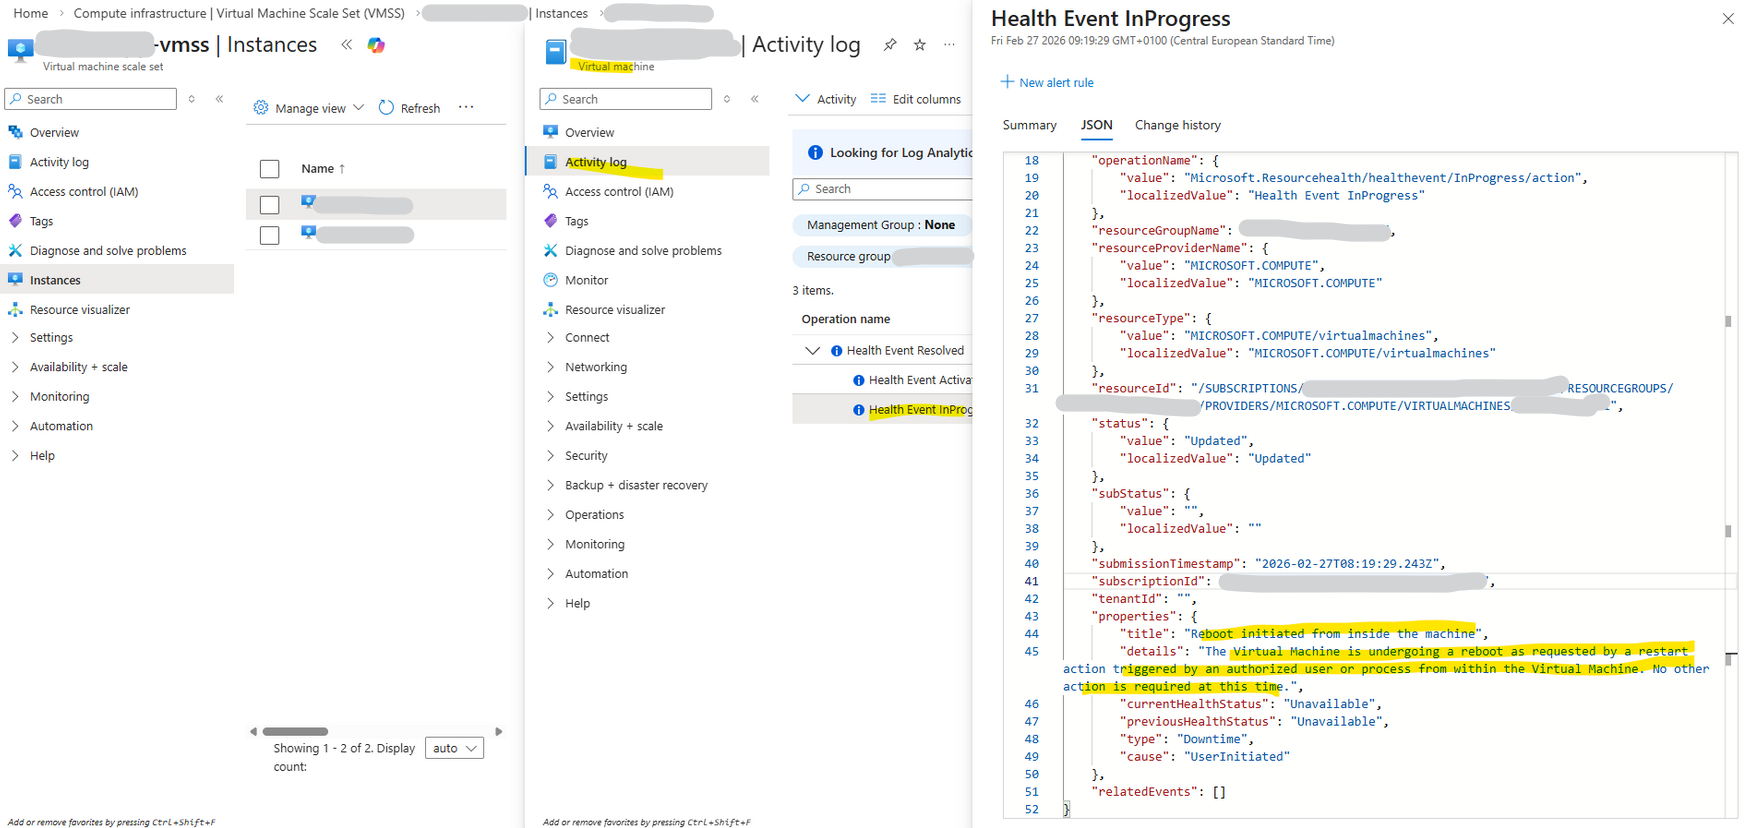Open Resource visualizer in the VM menu
Screen dimensions: 1749x828
coord(614,310)
